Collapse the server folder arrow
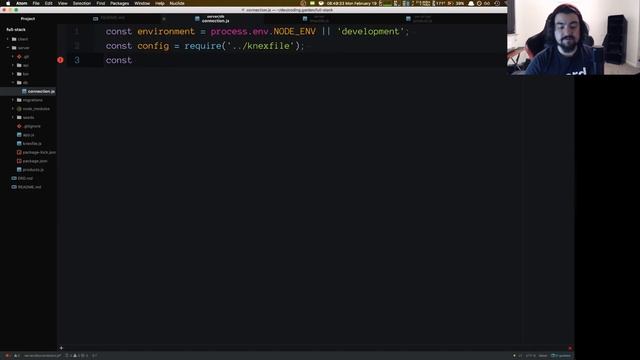The width and height of the screenshot is (640, 360). click(x=7, y=48)
